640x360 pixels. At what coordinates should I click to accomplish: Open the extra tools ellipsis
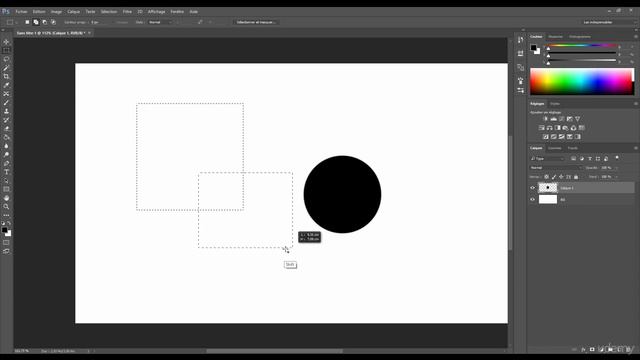(6, 215)
